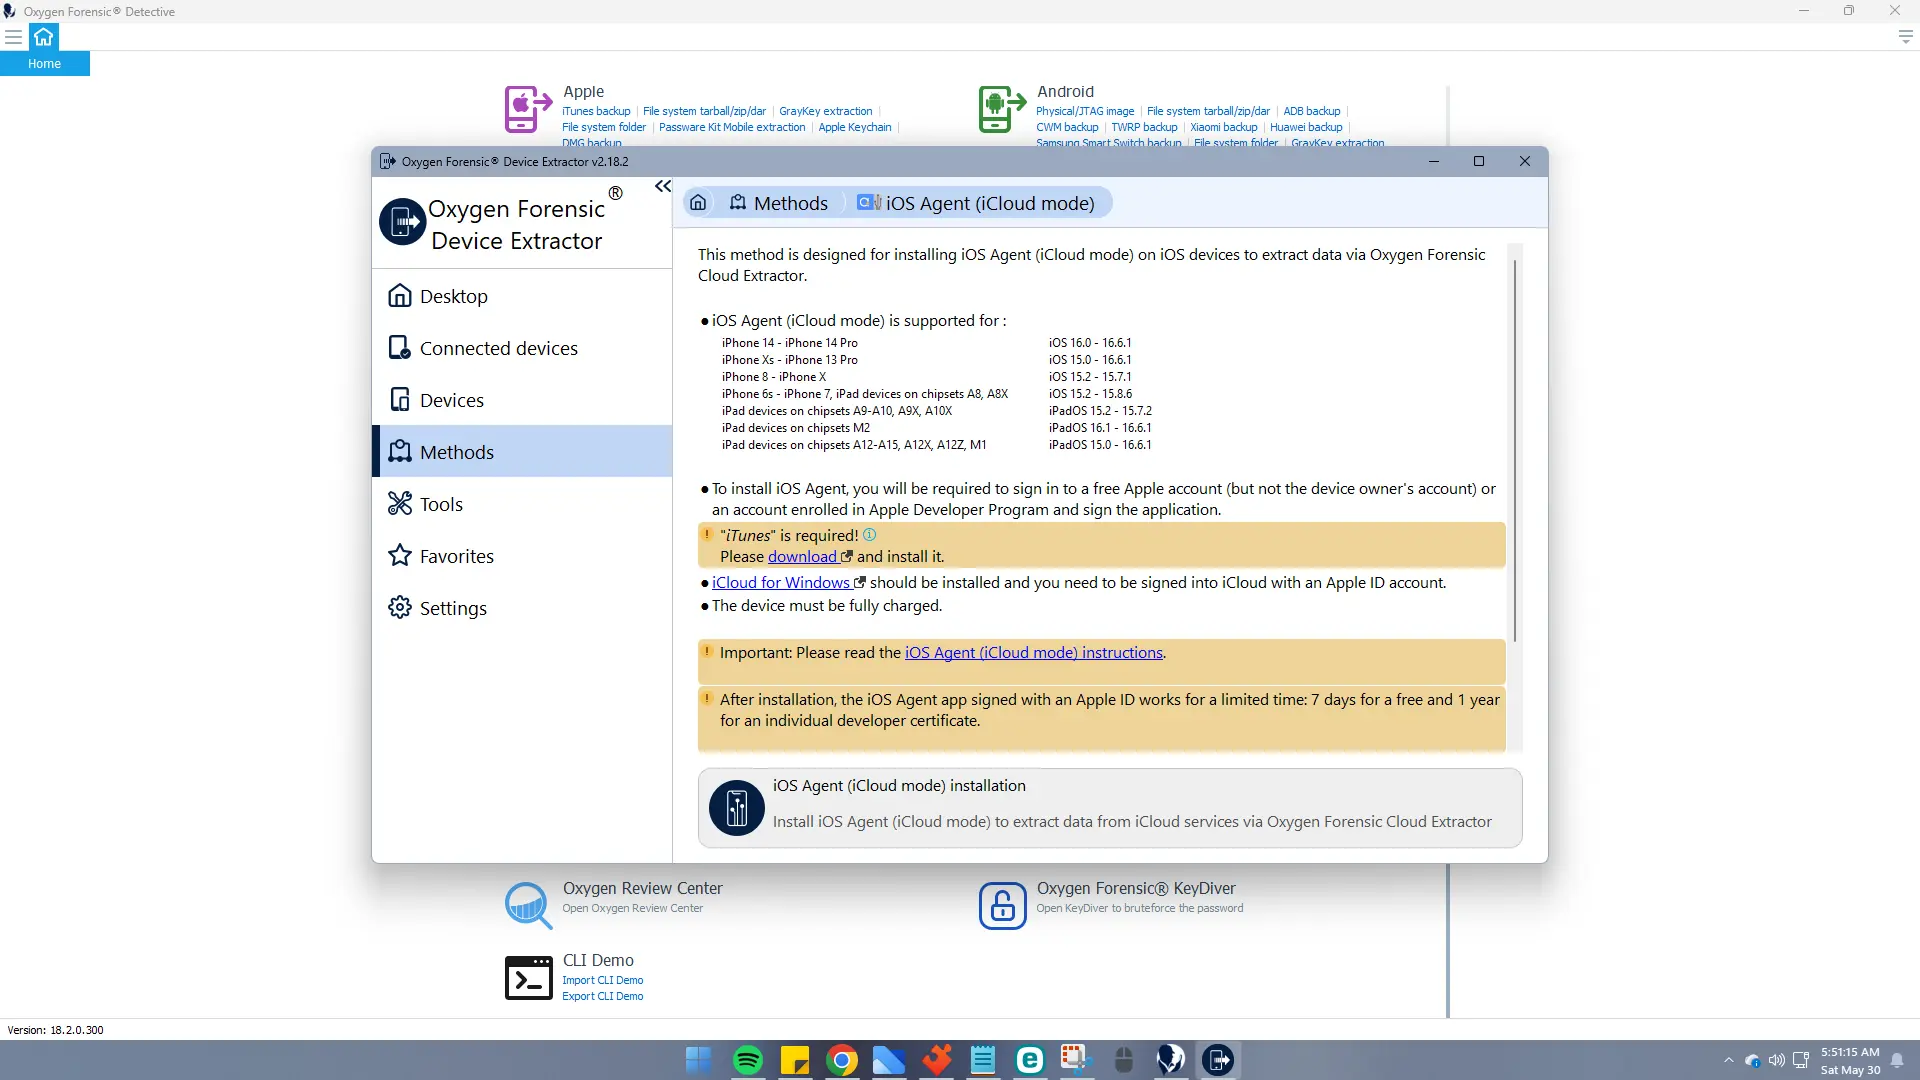Collapse the Device Extractor sidebar
This screenshot has height=1080, width=1920.
(662, 187)
